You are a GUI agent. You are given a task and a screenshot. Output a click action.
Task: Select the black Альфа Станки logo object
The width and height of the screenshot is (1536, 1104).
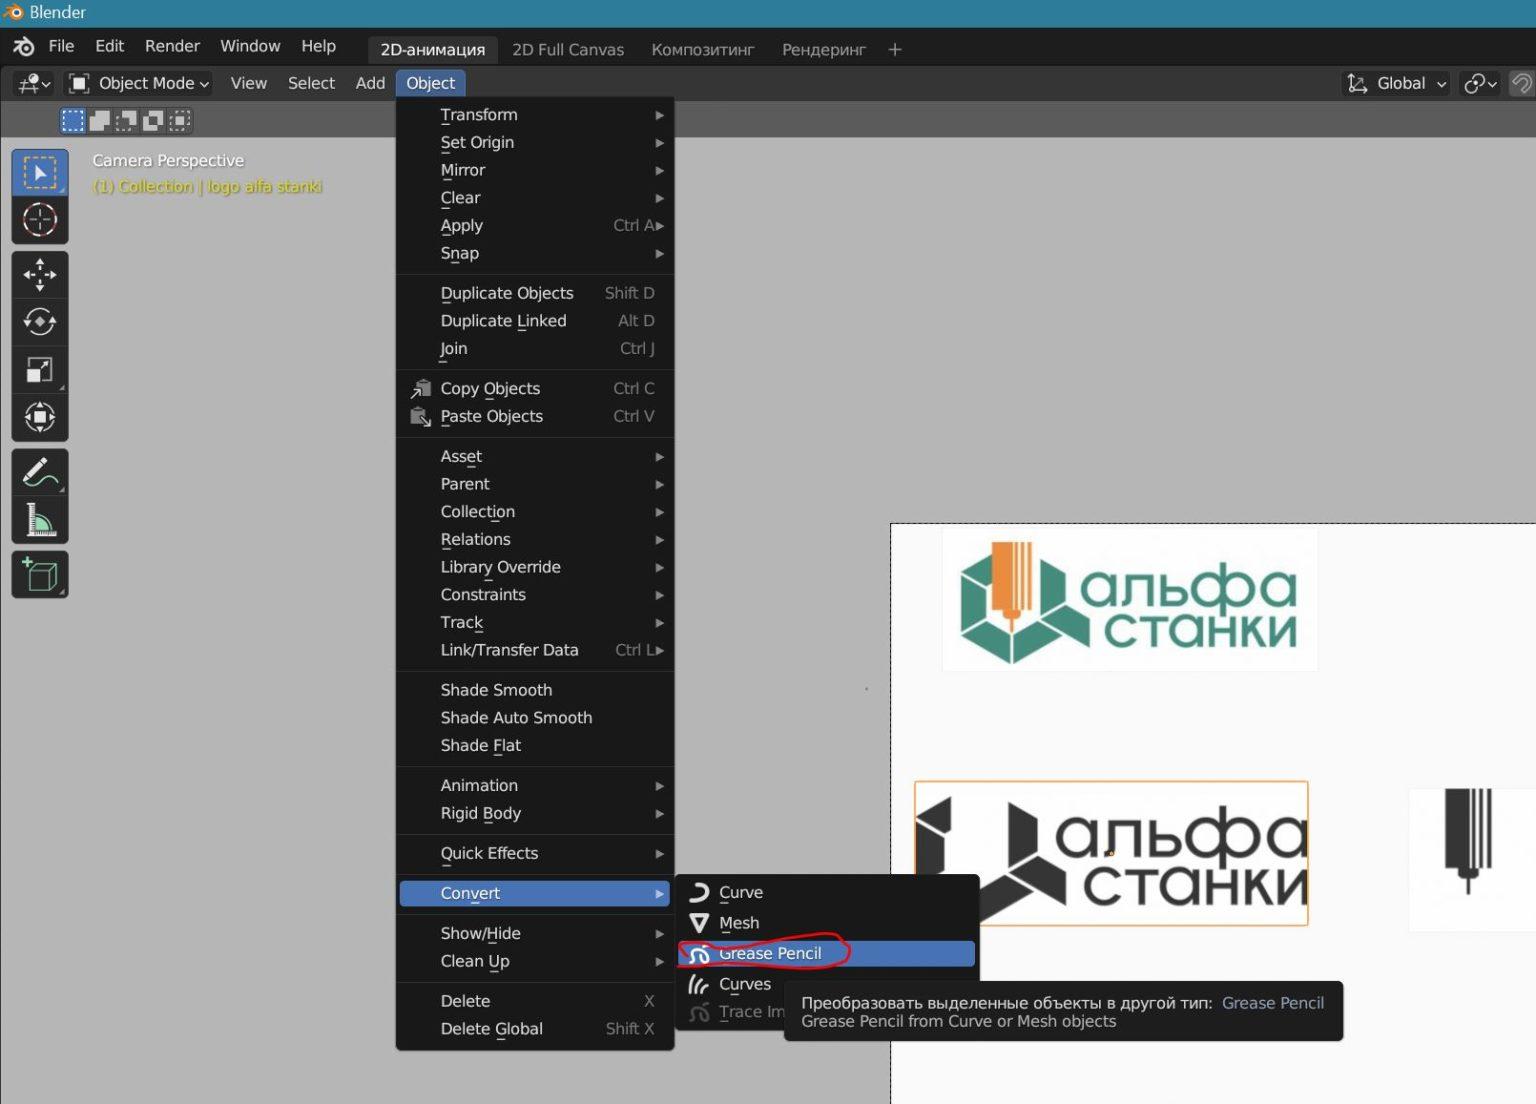point(1111,853)
